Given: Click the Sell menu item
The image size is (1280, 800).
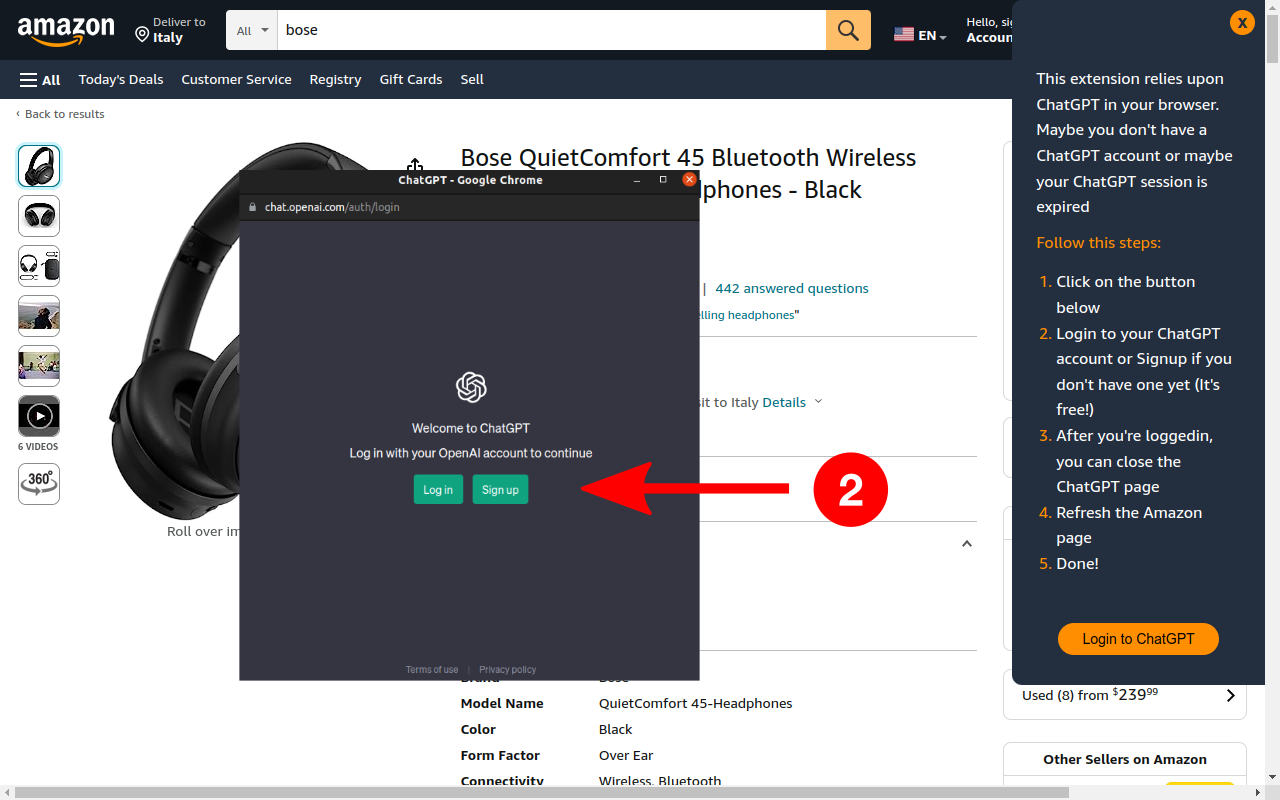Looking at the screenshot, I should [x=472, y=80].
